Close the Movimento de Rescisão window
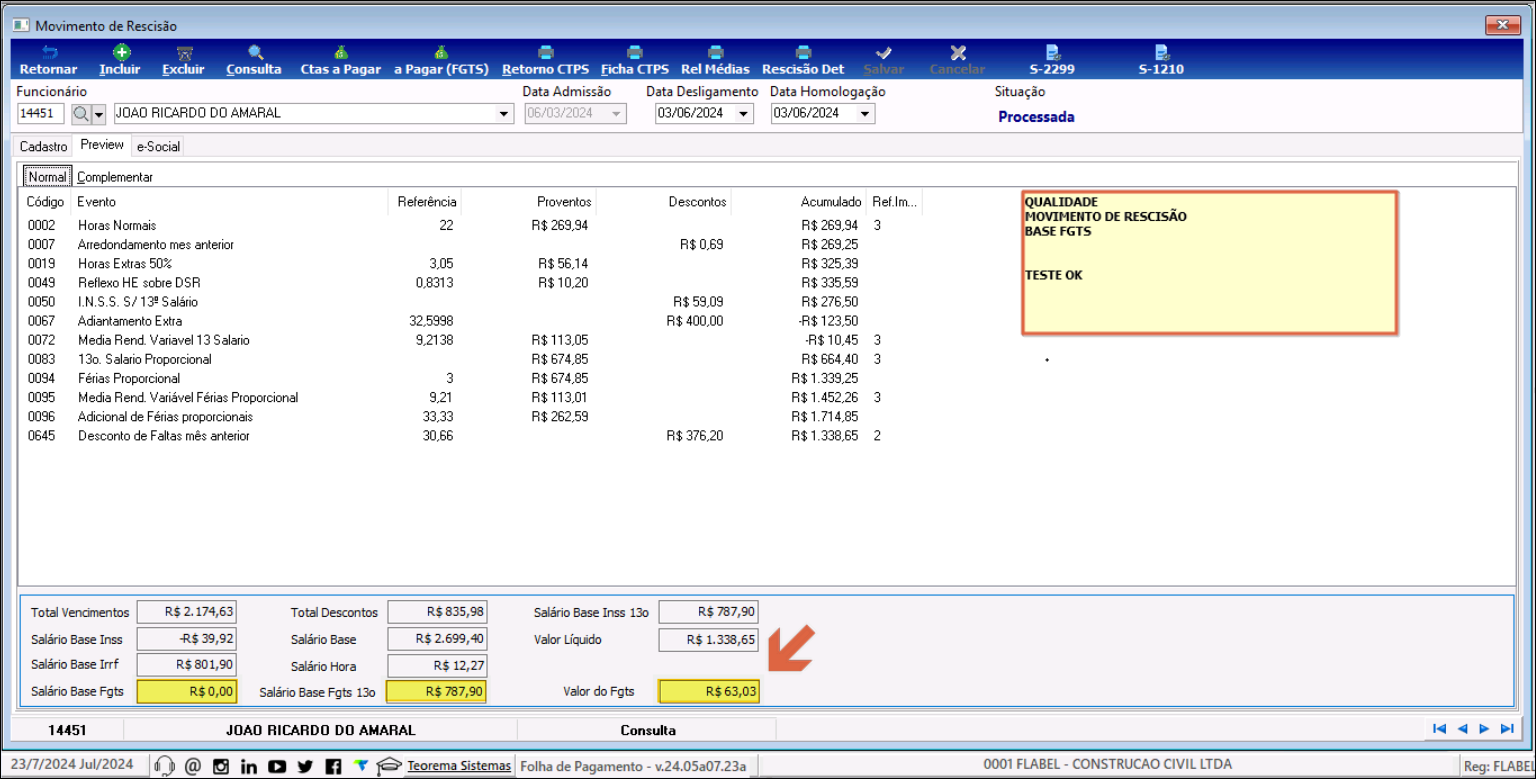This screenshot has width=1536, height=779. click(1502, 25)
